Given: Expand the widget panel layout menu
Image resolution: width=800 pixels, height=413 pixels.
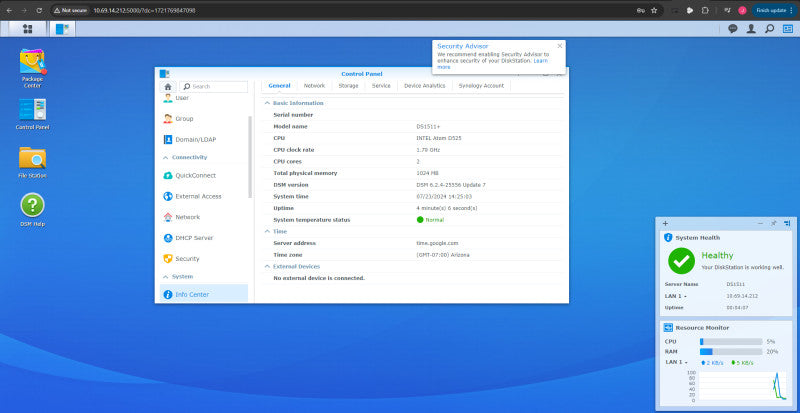Looking at the screenshot, I should (x=787, y=223).
